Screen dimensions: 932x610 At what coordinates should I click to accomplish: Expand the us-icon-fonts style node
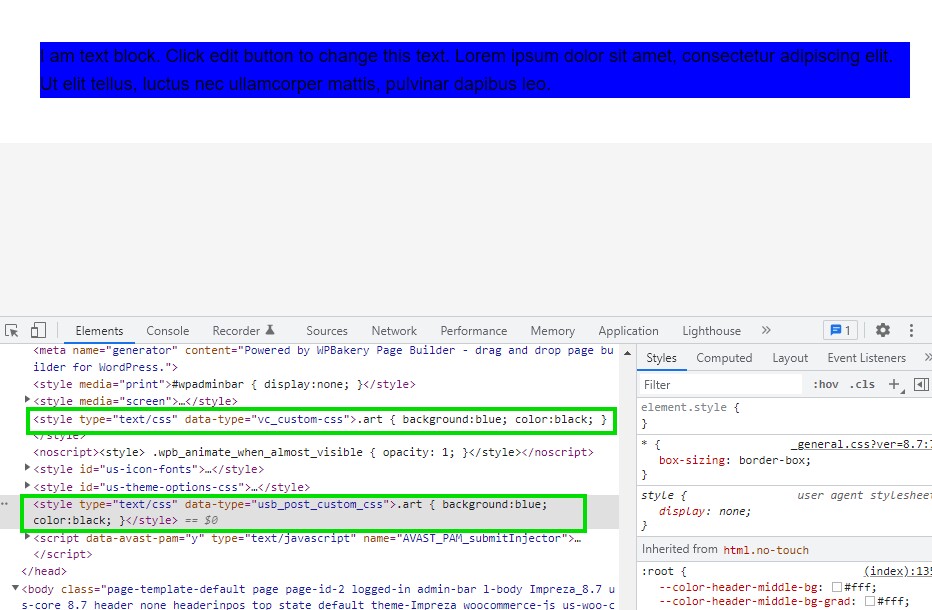pos(27,468)
